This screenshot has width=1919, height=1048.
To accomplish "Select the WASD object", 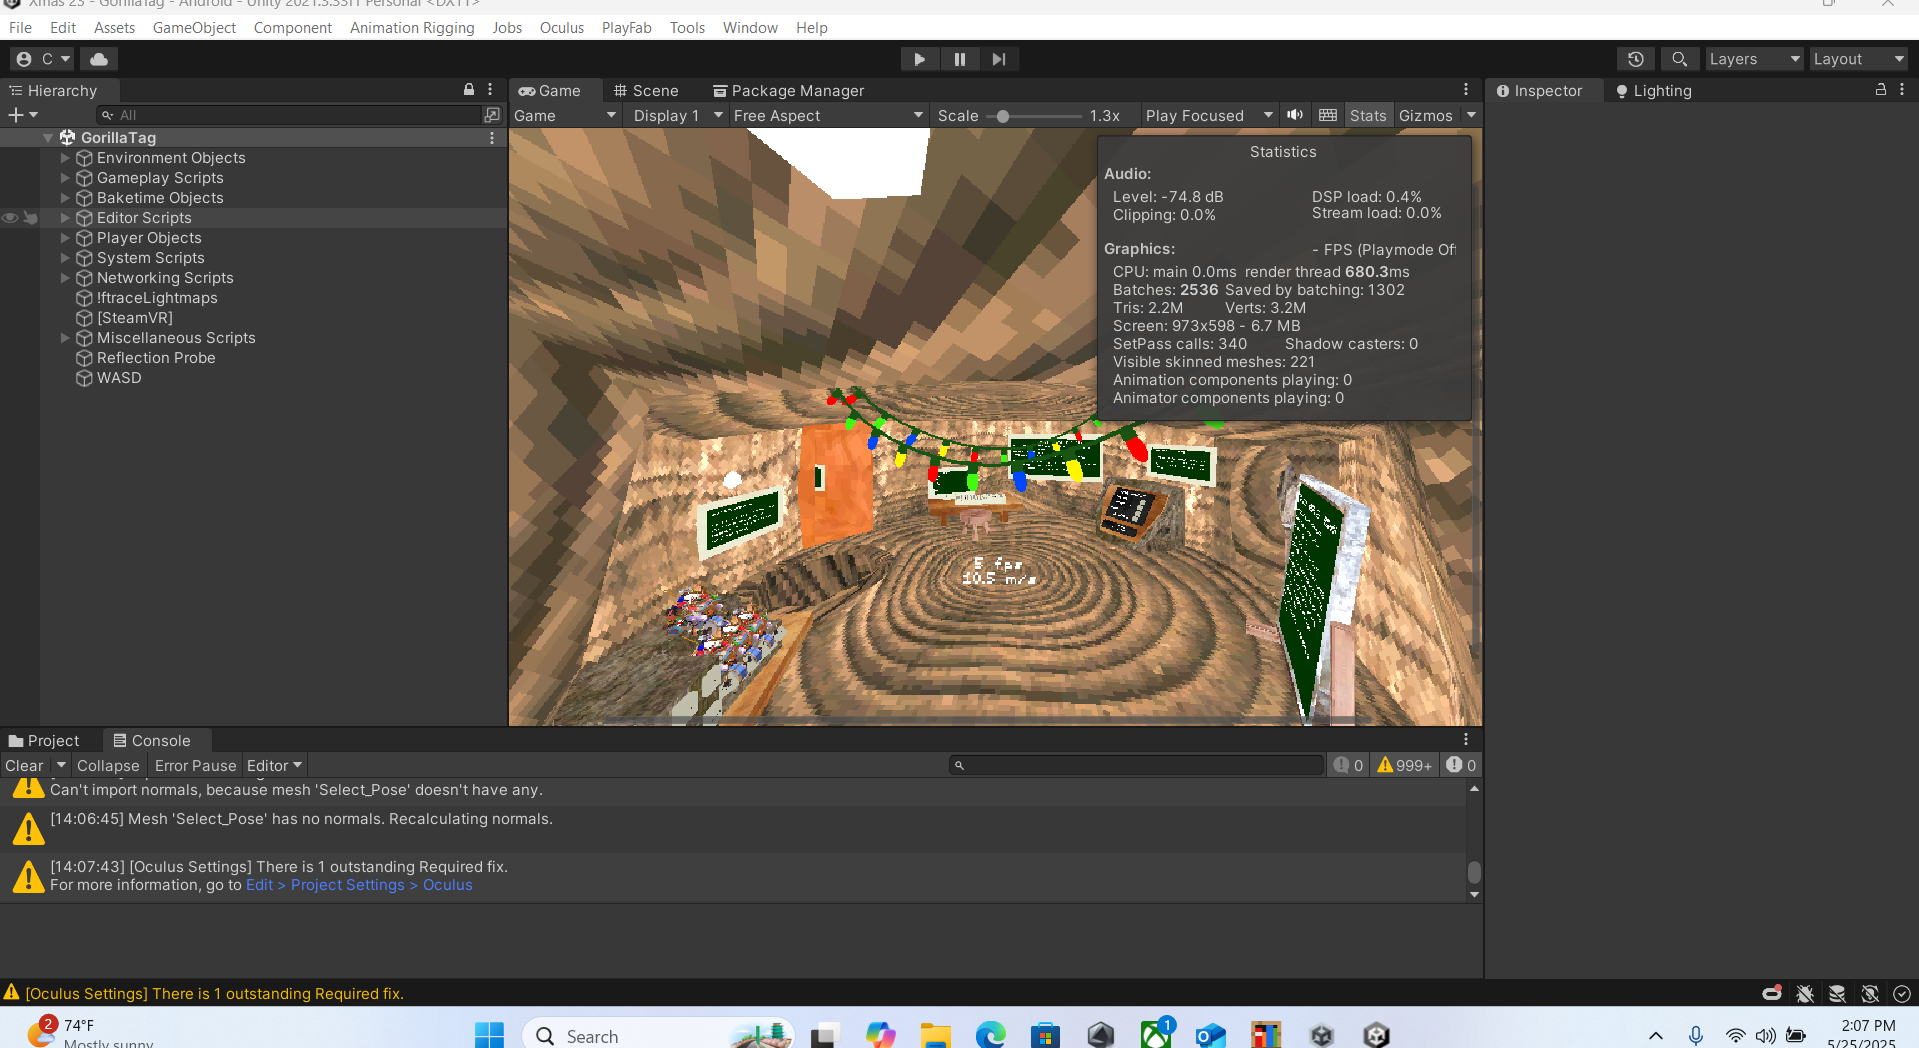I will click(x=118, y=378).
